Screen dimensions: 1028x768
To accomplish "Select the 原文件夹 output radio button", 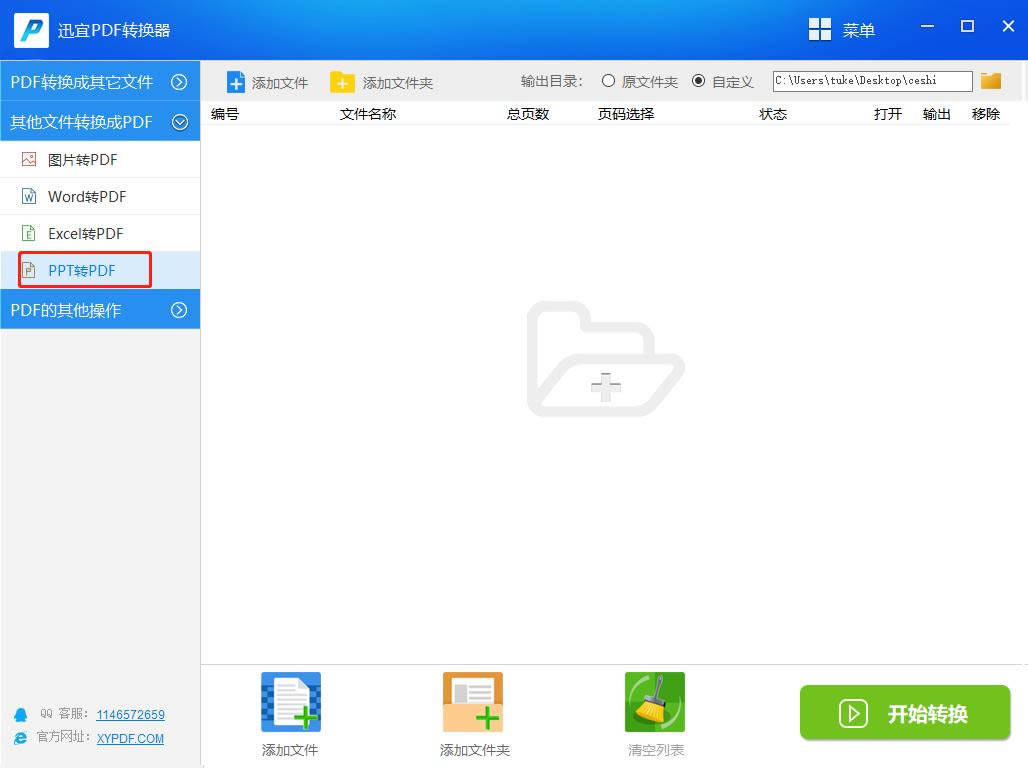I will (x=608, y=81).
